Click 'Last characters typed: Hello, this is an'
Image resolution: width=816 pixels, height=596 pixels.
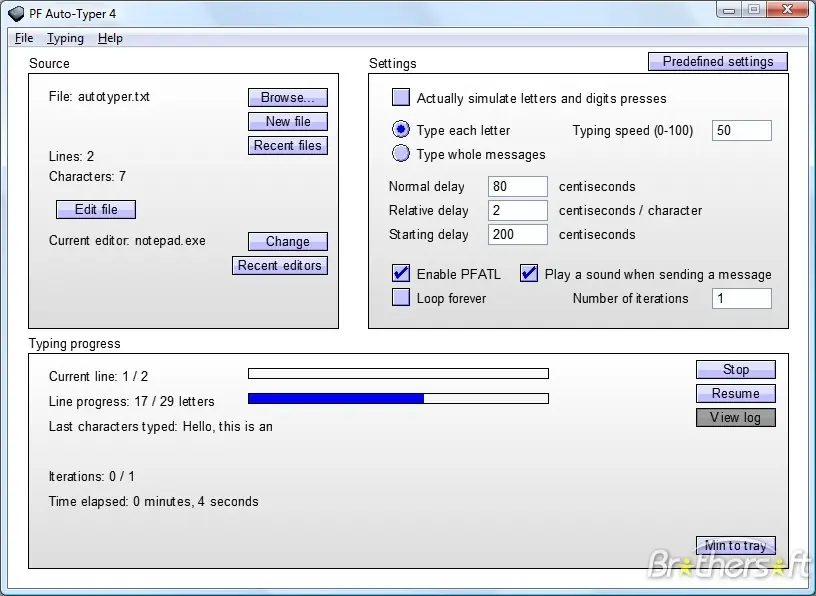pos(161,426)
